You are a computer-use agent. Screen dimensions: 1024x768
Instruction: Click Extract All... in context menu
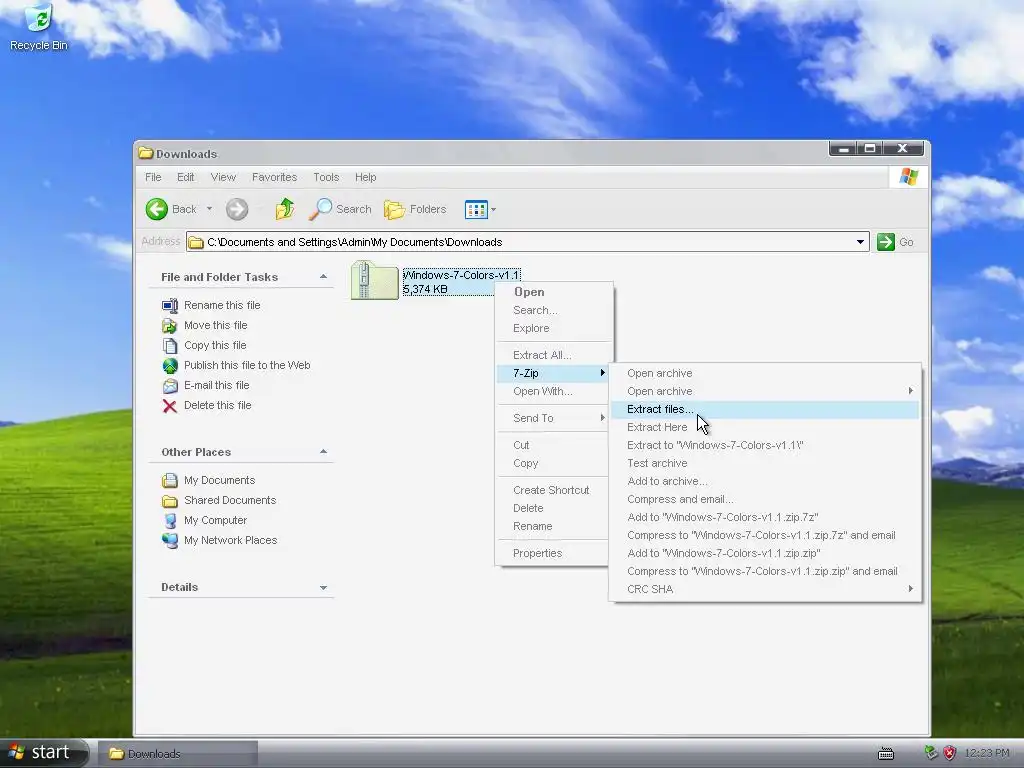554,355
